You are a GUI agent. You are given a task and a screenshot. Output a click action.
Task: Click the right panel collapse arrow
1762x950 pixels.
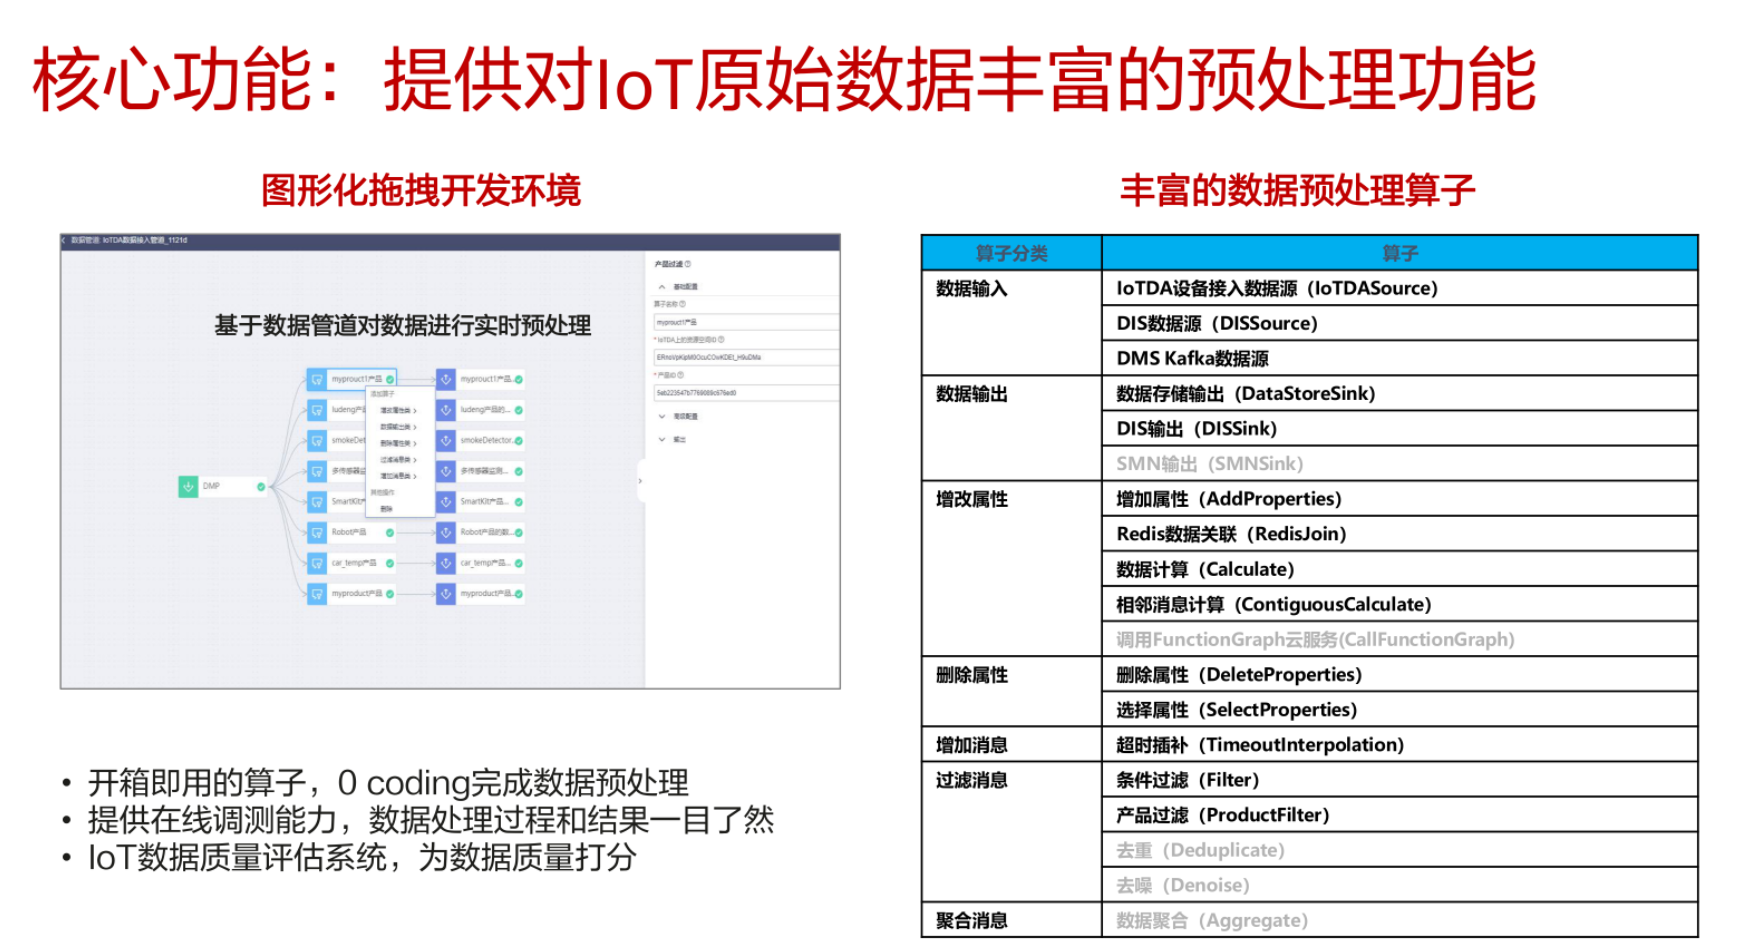[639, 480]
